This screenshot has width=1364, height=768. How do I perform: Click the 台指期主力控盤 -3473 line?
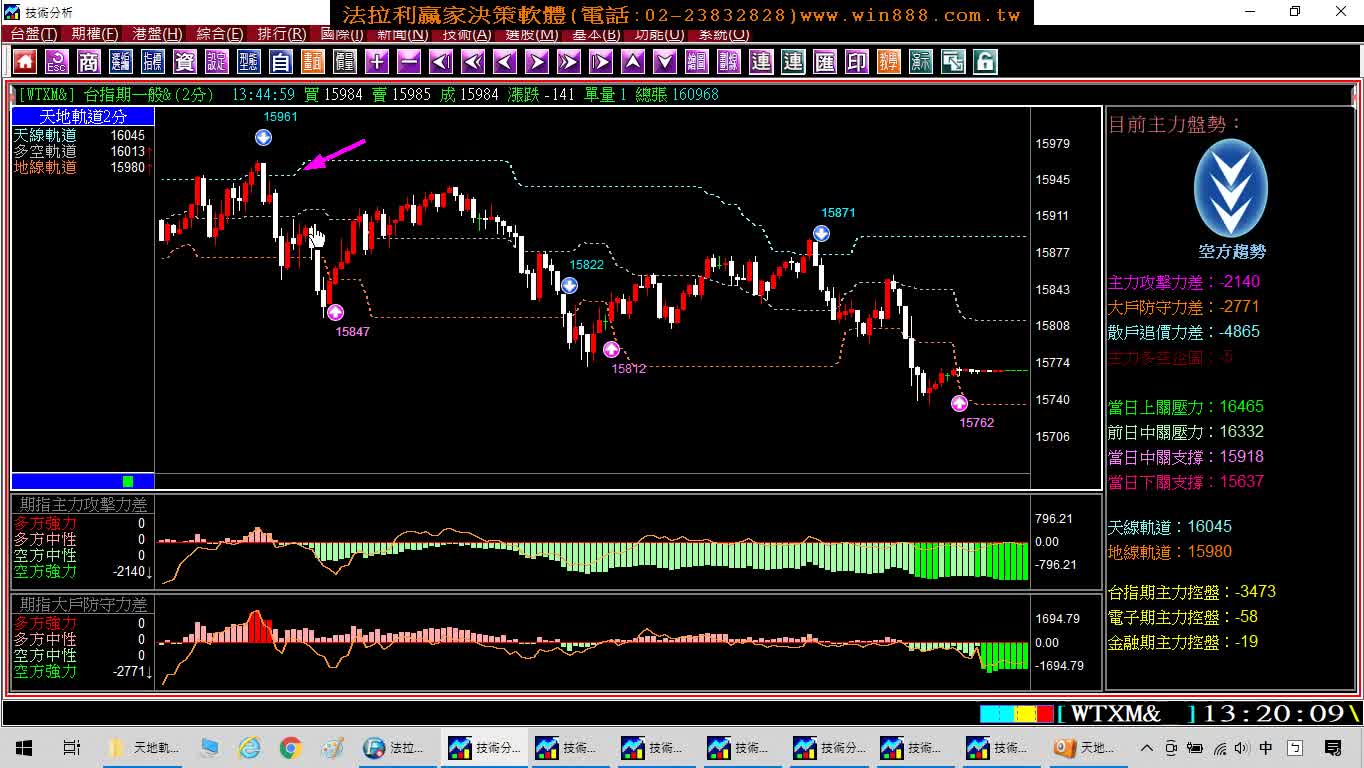point(1192,592)
